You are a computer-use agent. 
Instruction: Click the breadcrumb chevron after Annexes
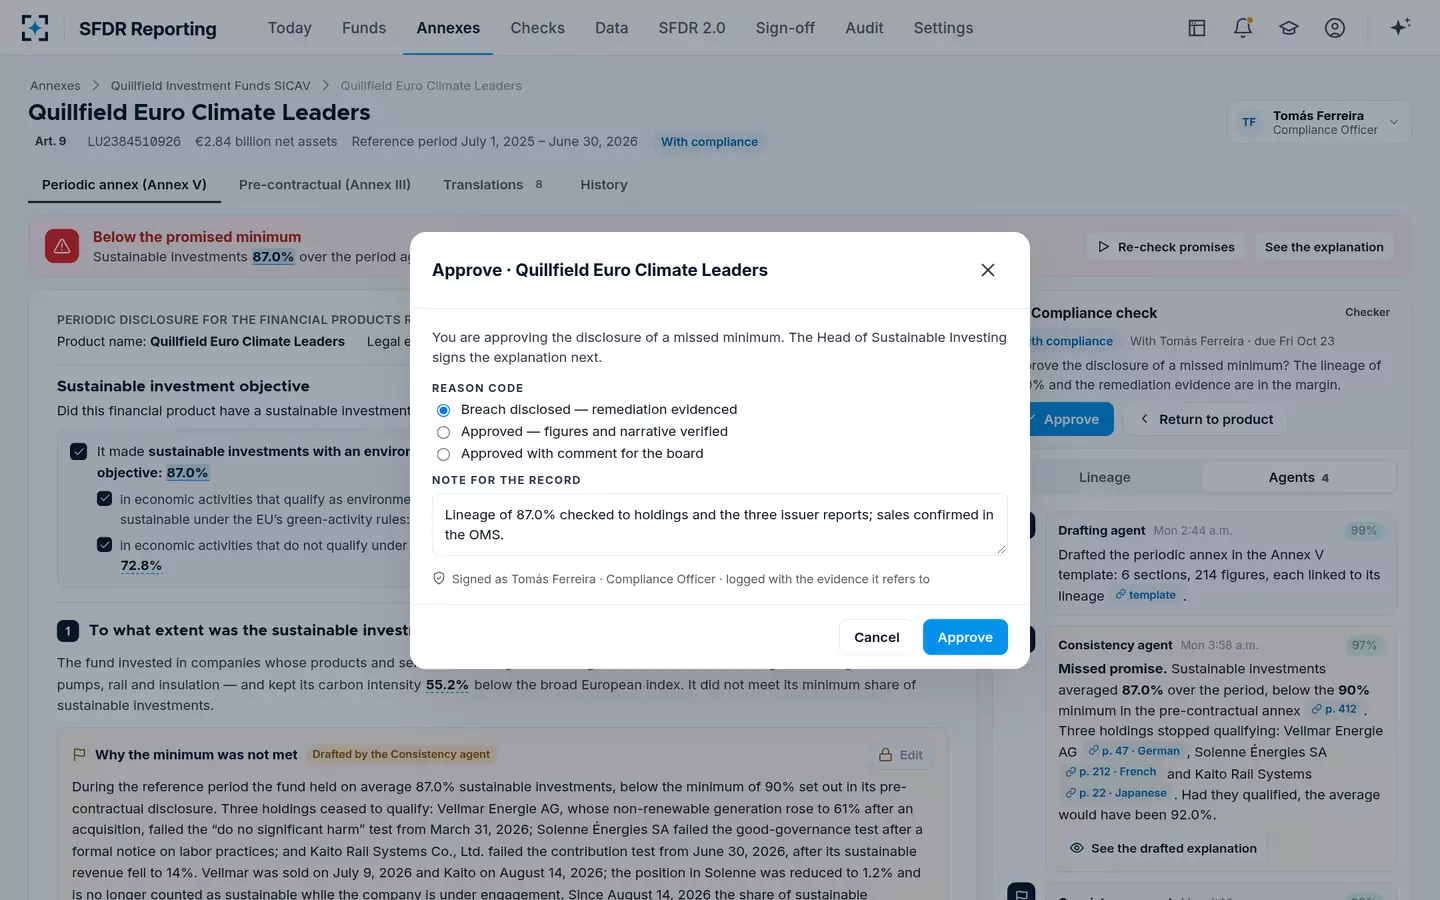[x=96, y=86]
